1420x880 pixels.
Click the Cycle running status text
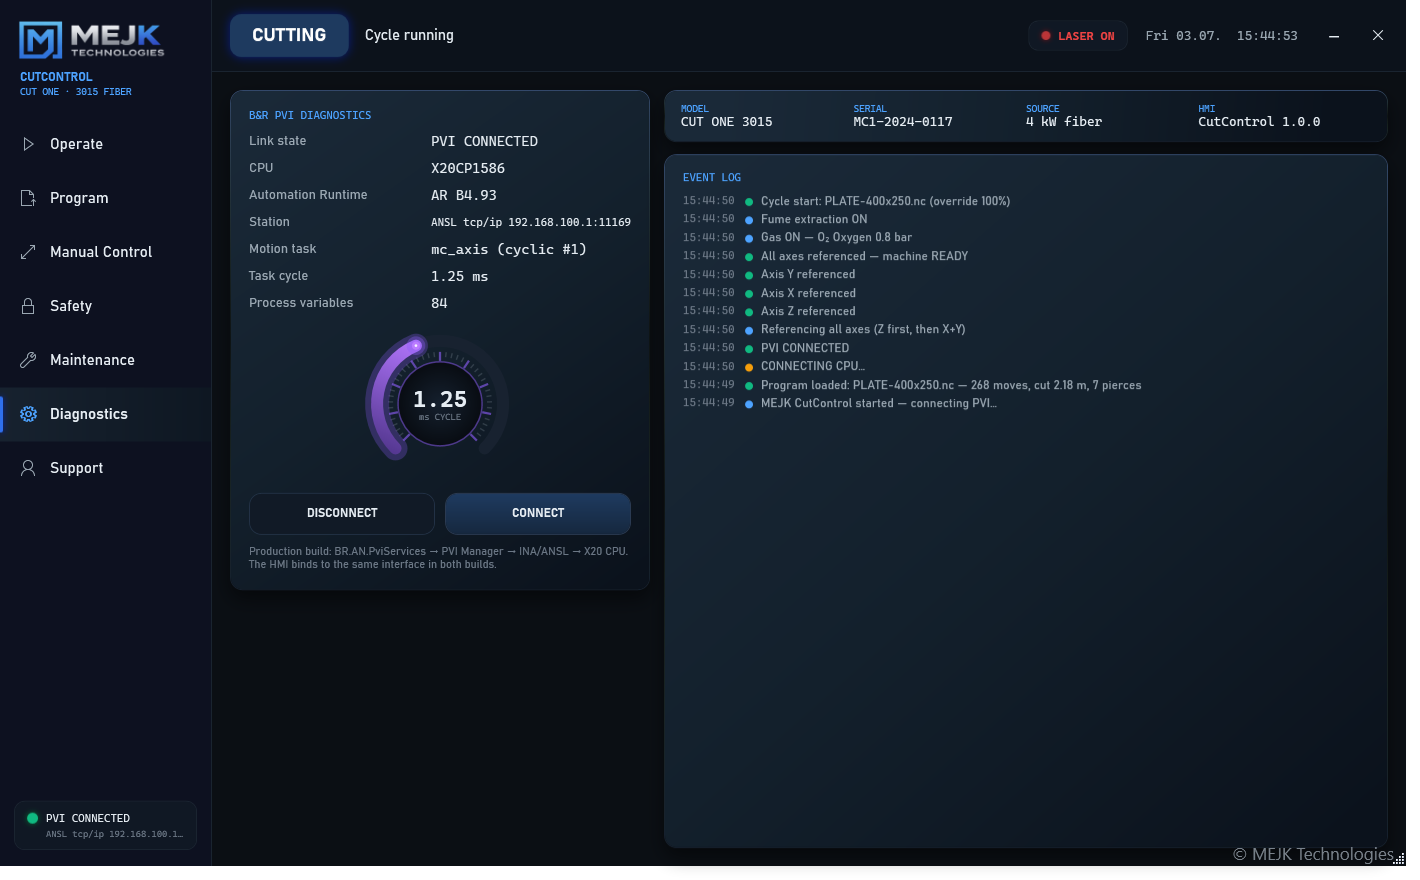(x=409, y=35)
